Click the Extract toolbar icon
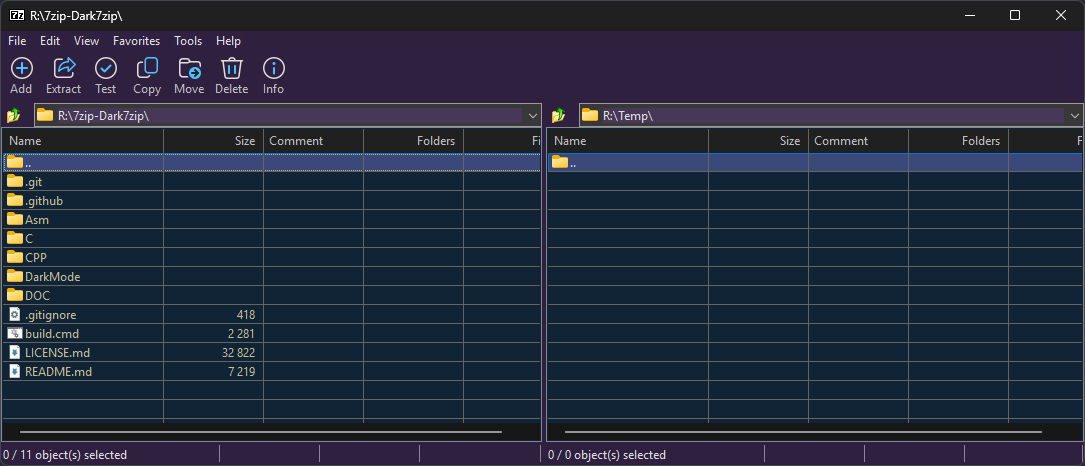The image size is (1085, 466). click(x=64, y=69)
